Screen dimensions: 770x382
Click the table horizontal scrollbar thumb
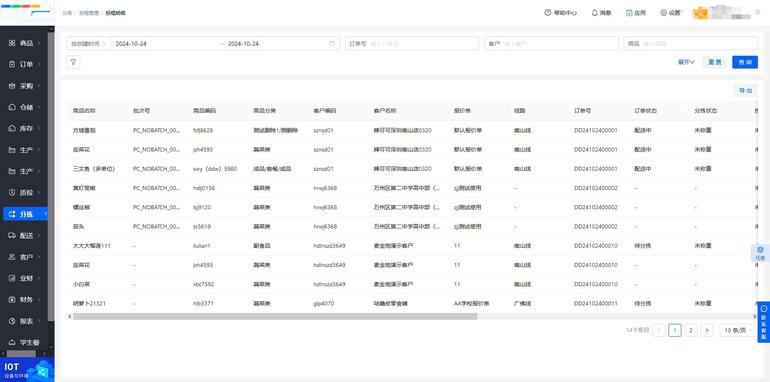275,317
